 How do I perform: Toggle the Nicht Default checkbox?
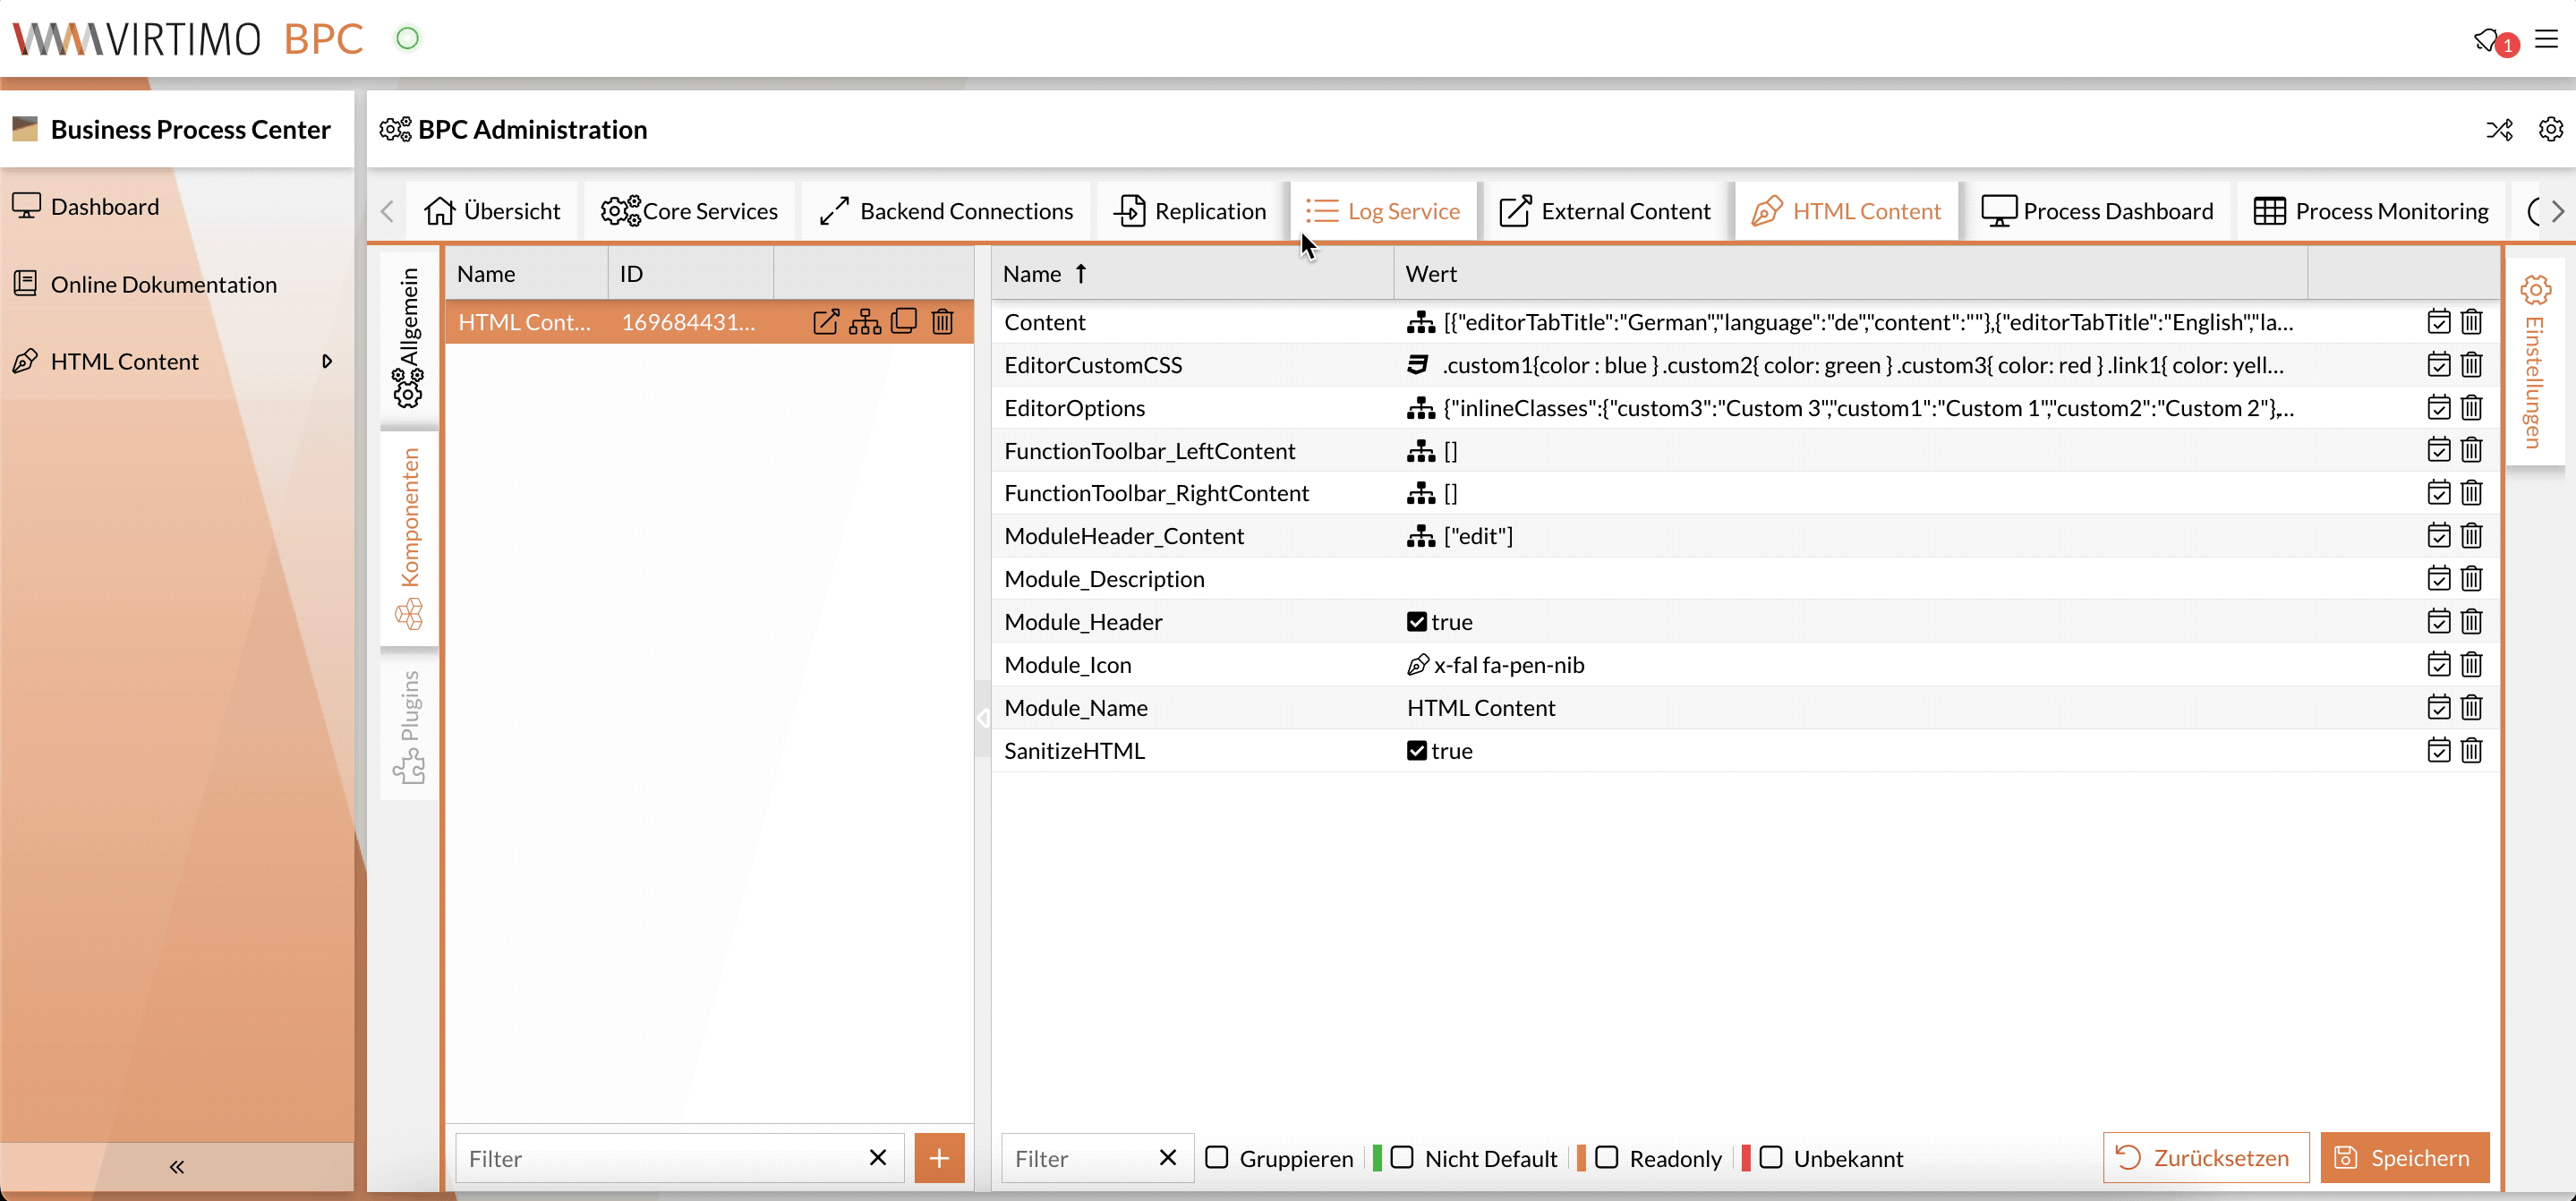point(1402,1158)
